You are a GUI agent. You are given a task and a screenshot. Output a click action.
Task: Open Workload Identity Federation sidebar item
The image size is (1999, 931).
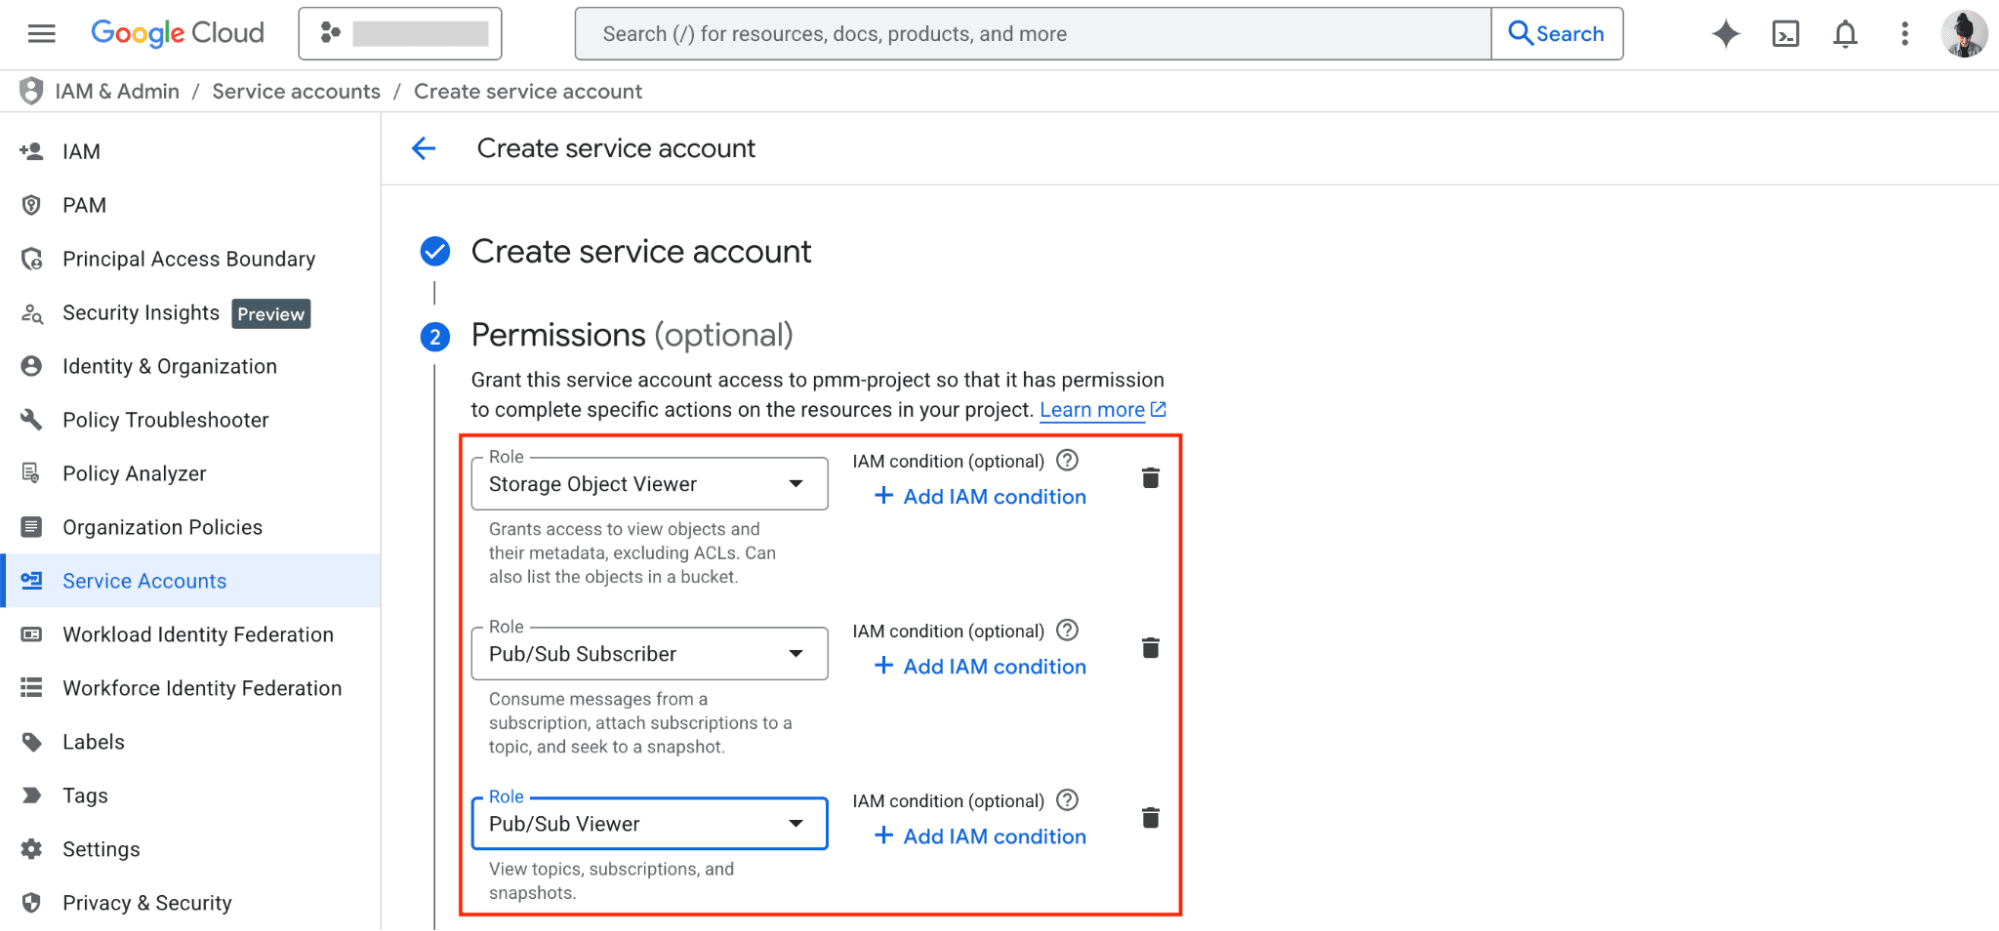click(x=197, y=635)
